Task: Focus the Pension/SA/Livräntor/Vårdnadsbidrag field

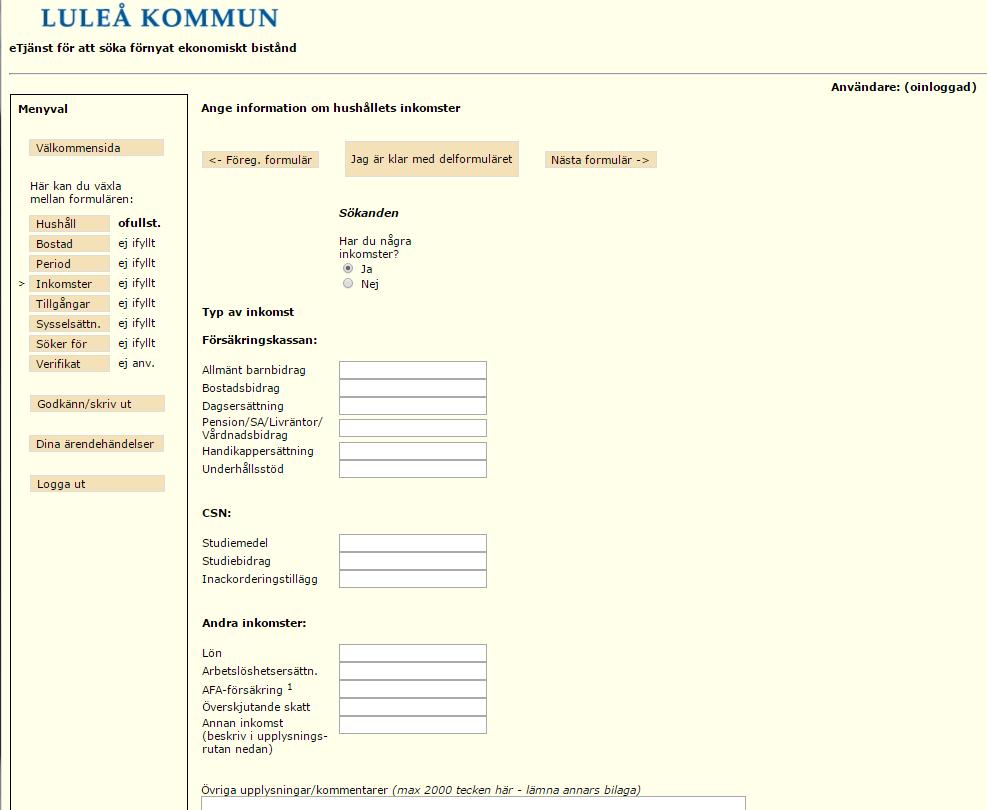Action: point(413,428)
